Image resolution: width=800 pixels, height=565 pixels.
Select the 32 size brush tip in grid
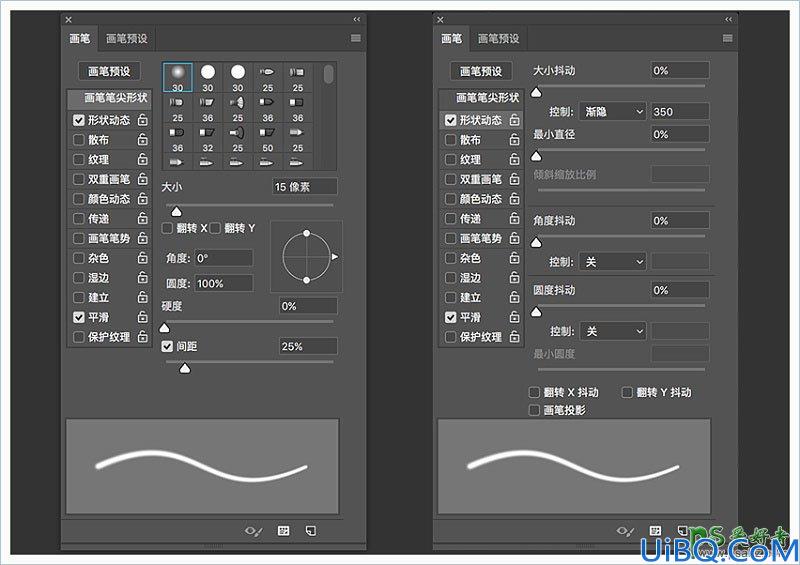208,138
